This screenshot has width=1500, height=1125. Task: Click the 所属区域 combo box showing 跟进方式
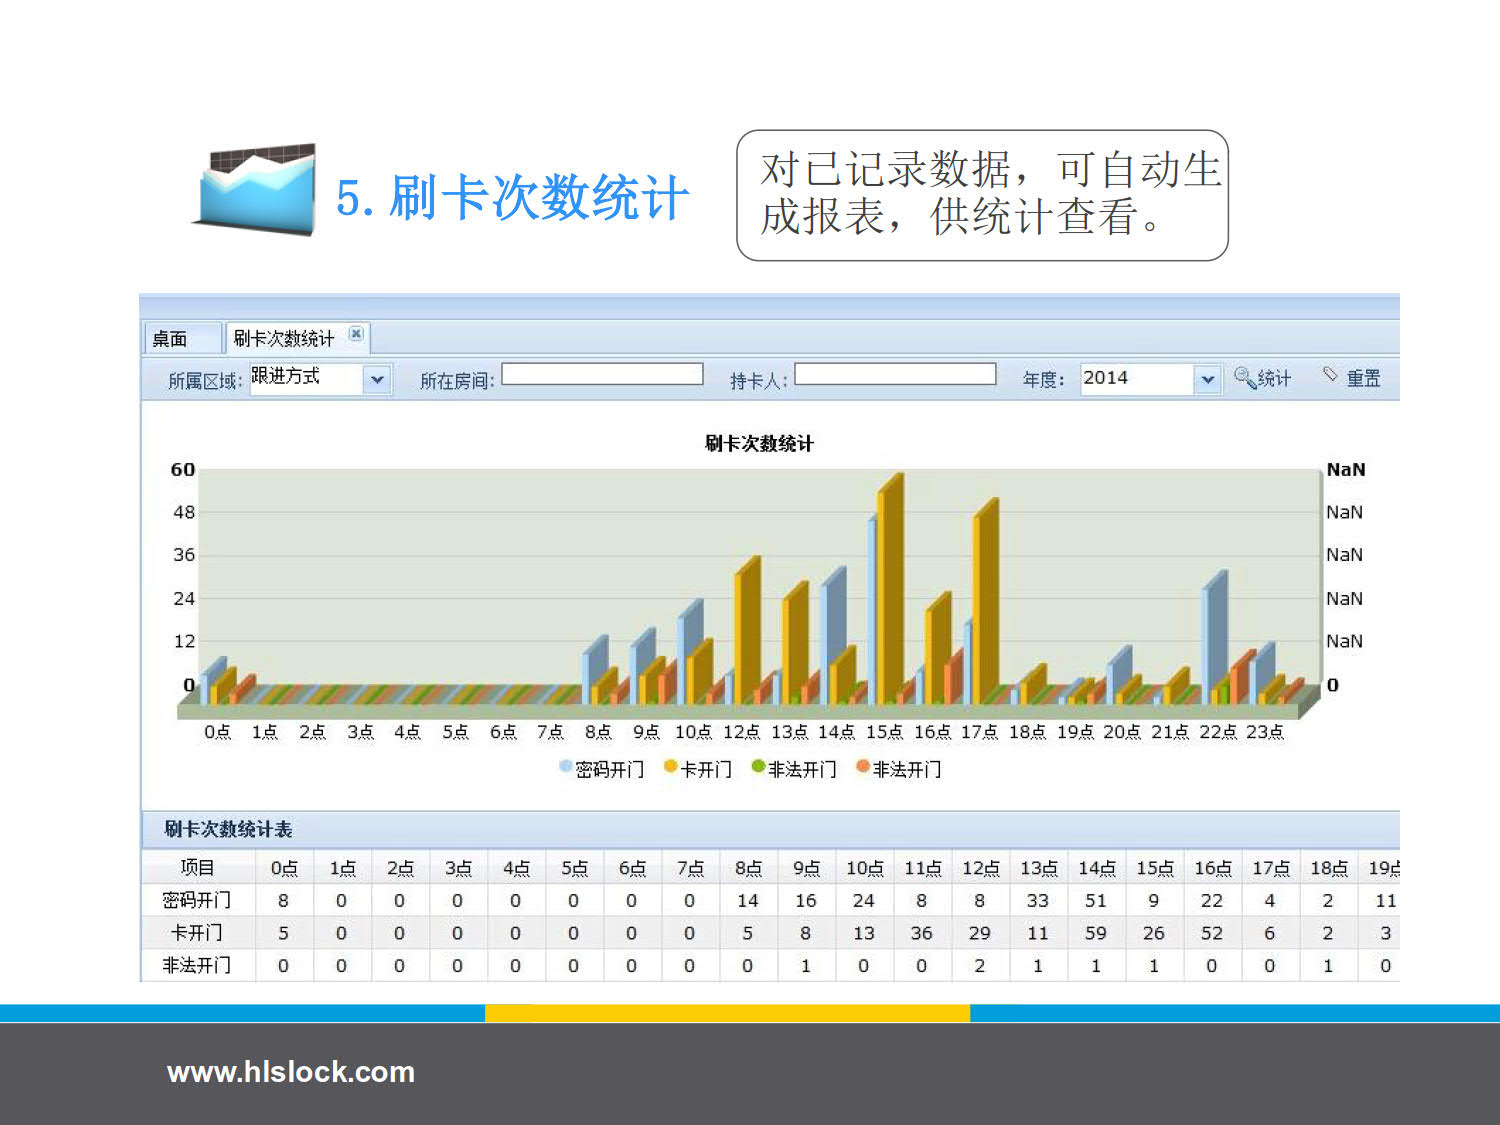(305, 378)
